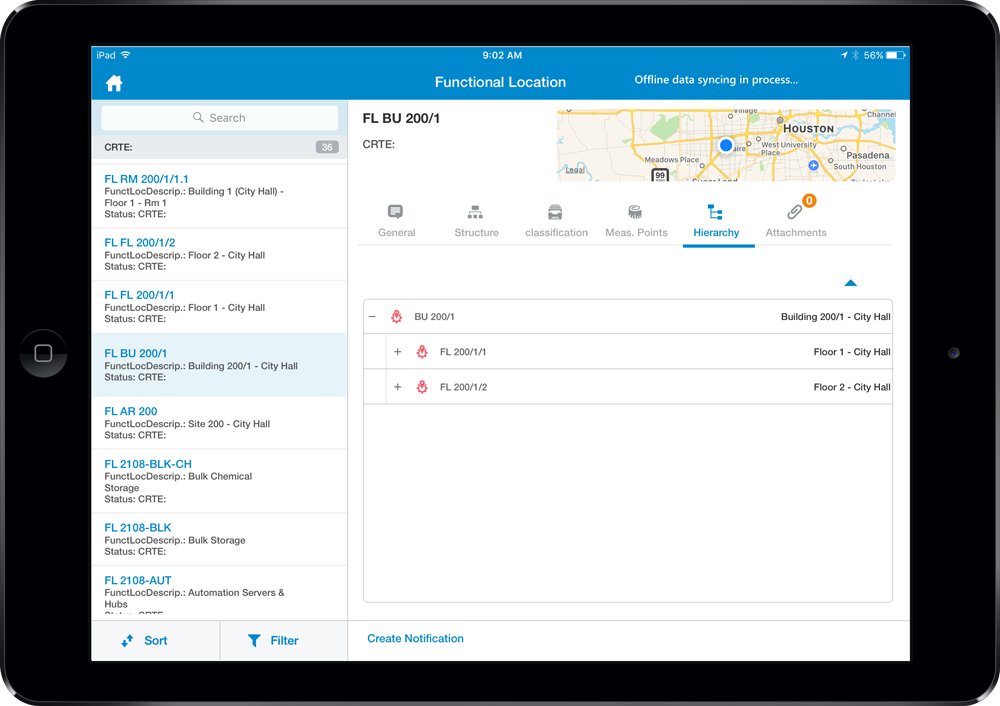1000x706 pixels.
Task: Click the red icon beside BU 200/1
Action: click(x=397, y=316)
